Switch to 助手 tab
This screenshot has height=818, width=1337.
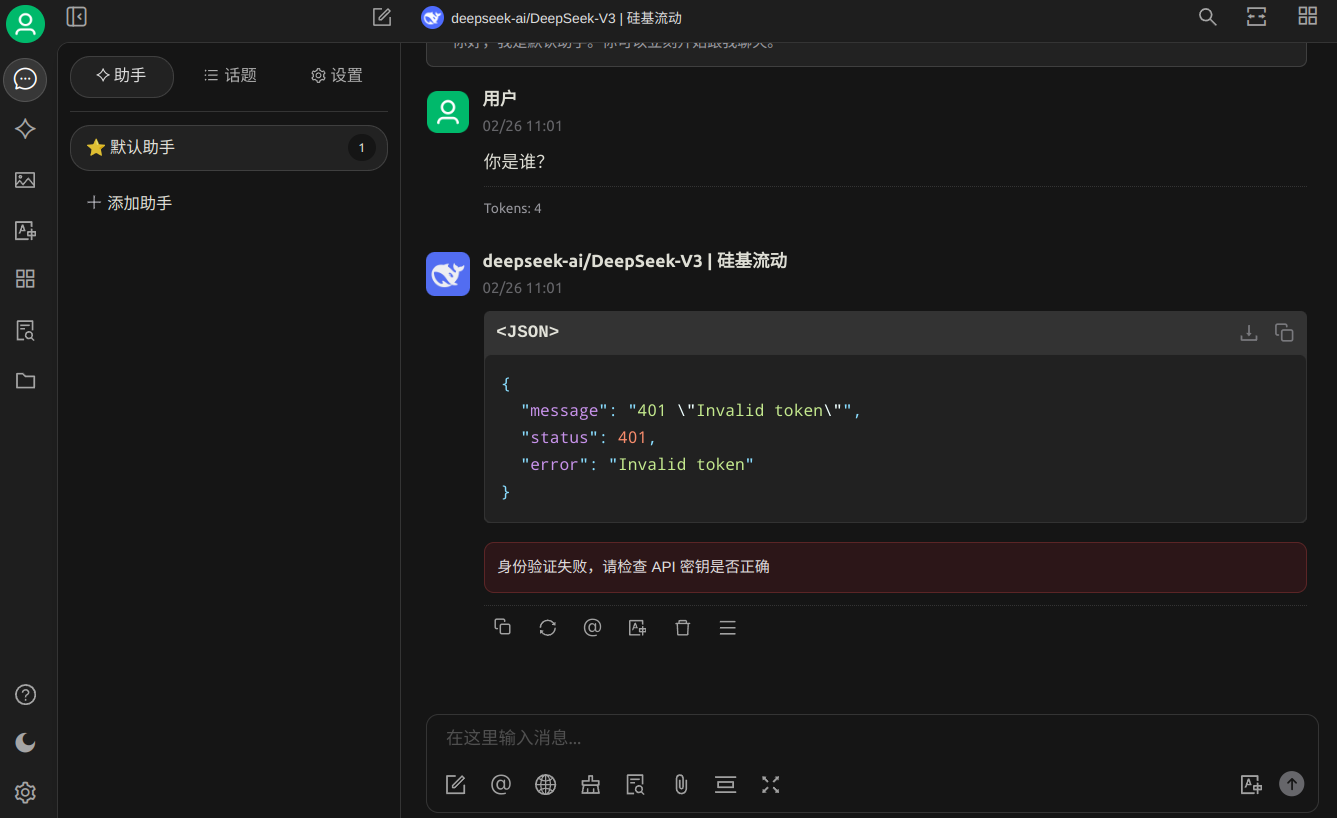(x=122, y=76)
